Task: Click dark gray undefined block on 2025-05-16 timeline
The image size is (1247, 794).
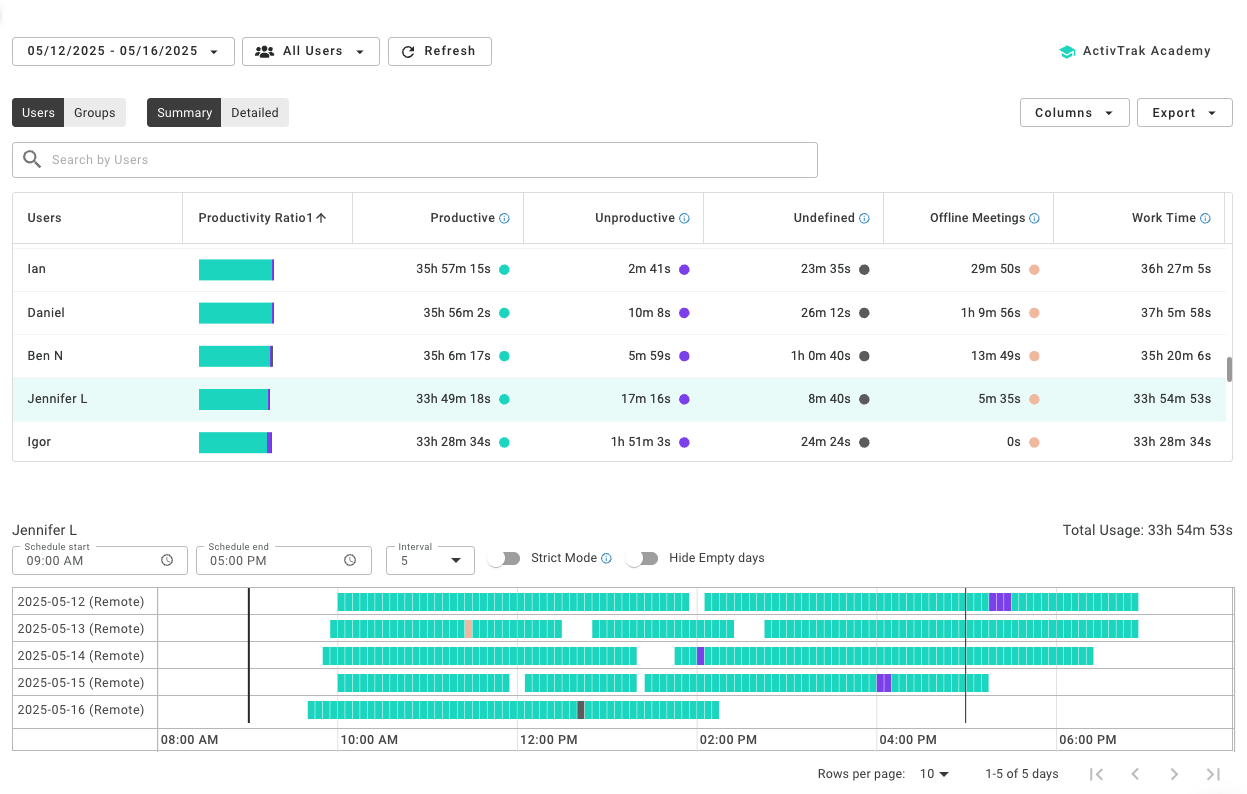Action: 581,710
